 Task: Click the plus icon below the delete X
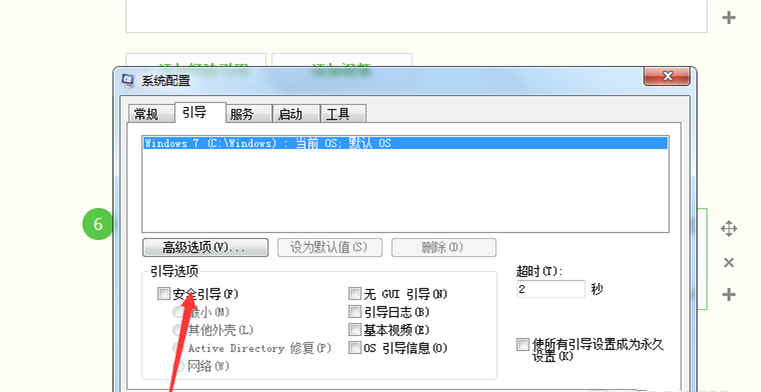point(728,294)
